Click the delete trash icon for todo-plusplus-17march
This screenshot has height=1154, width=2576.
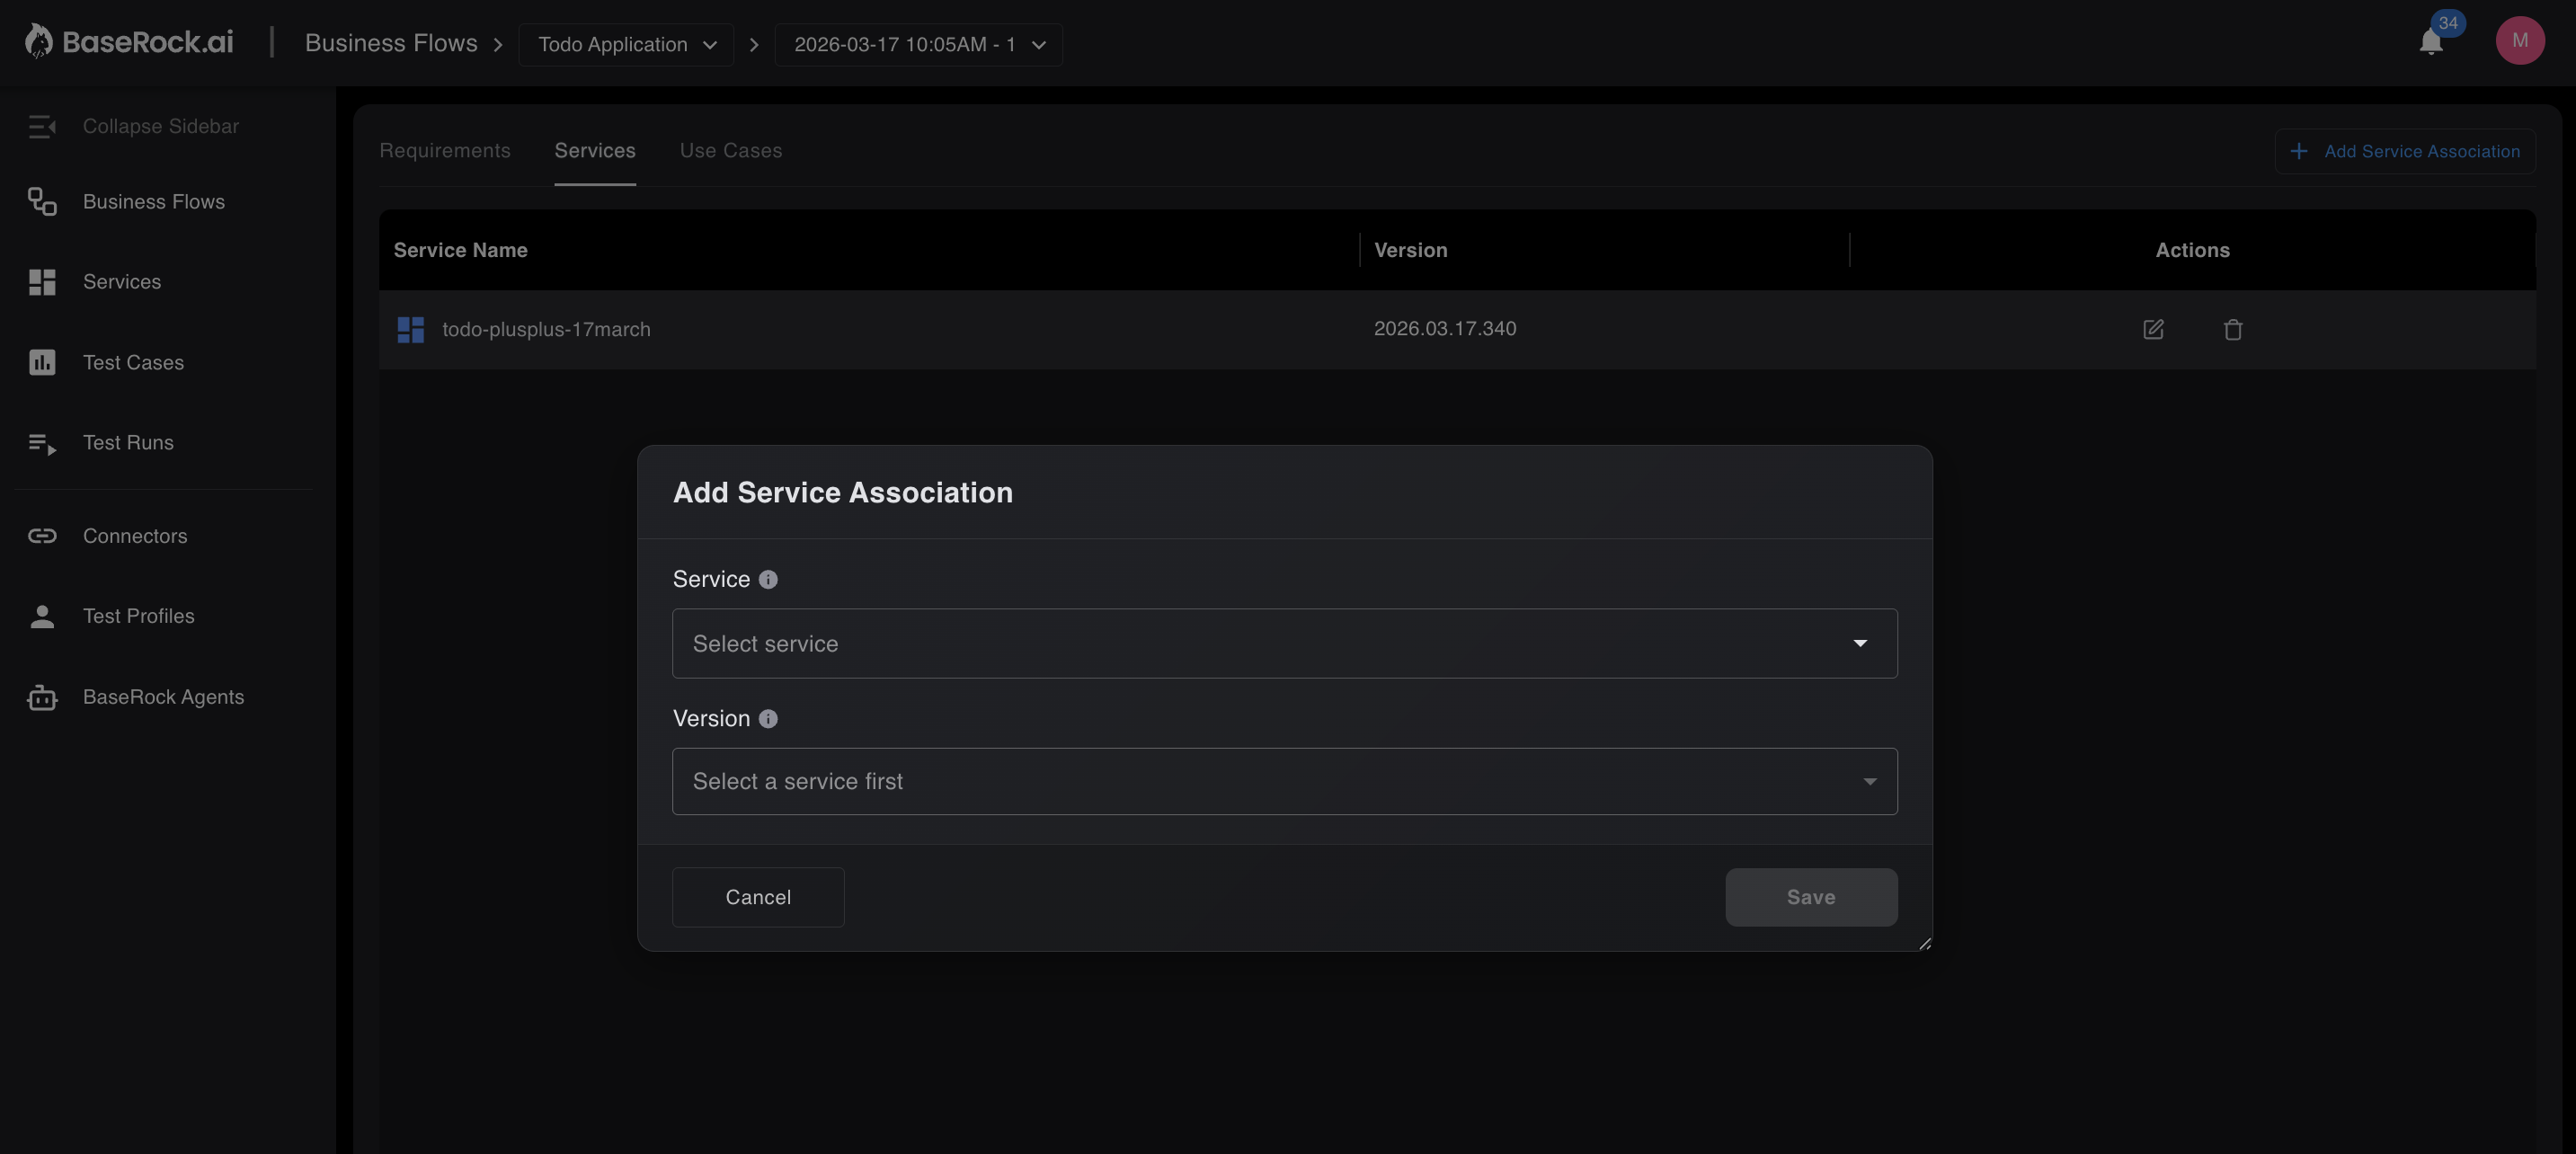coord(2232,330)
